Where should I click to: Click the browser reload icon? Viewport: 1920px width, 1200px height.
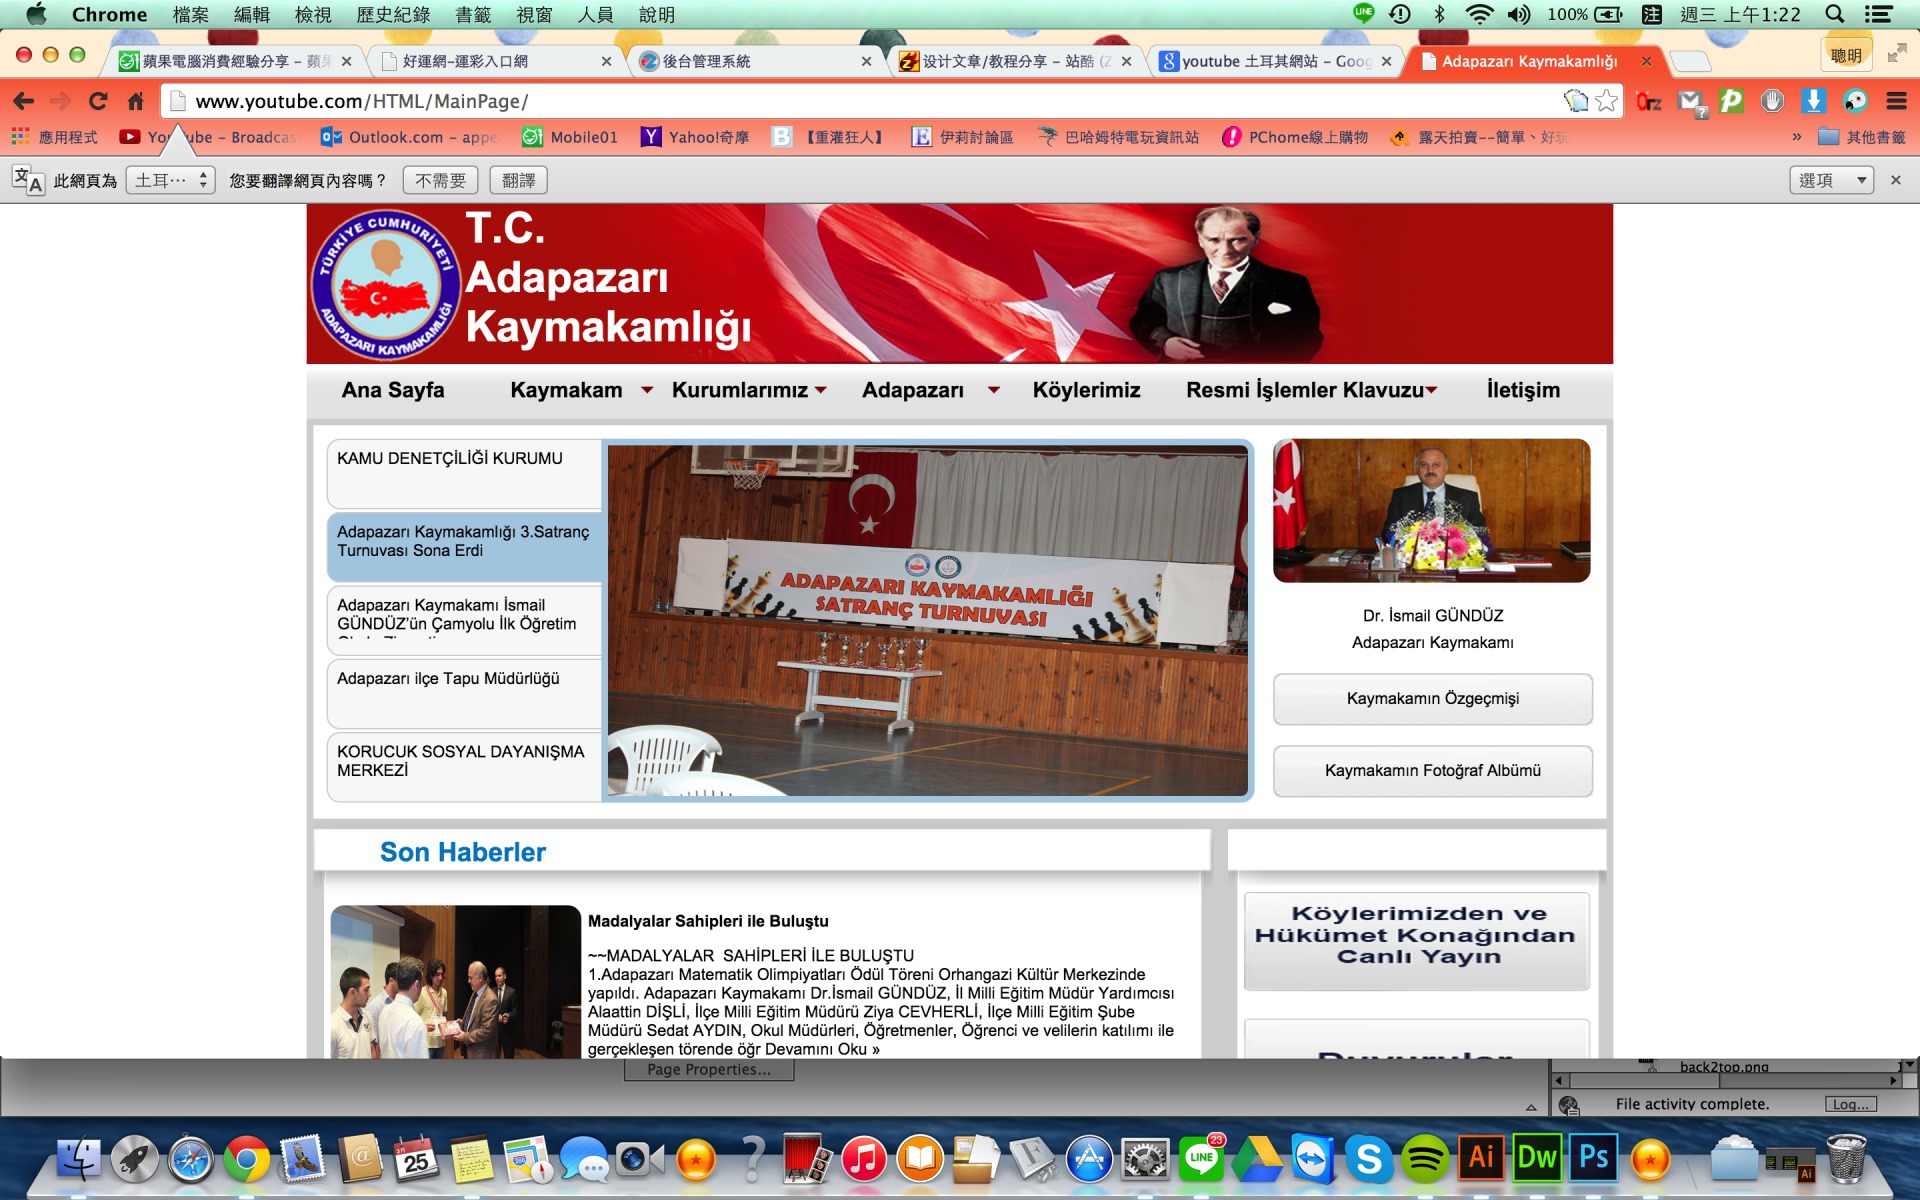(x=98, y=101)
